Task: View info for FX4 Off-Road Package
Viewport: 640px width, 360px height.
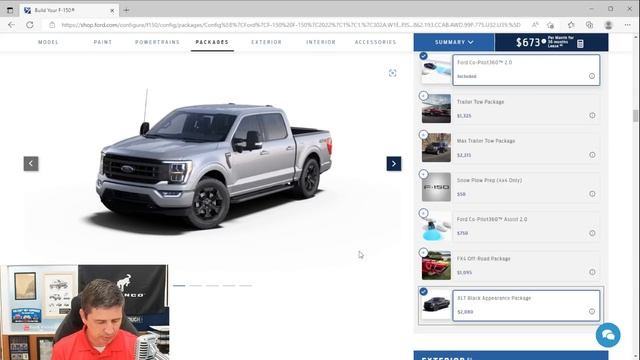Action: pyautogui.click(x=592, y=272)
